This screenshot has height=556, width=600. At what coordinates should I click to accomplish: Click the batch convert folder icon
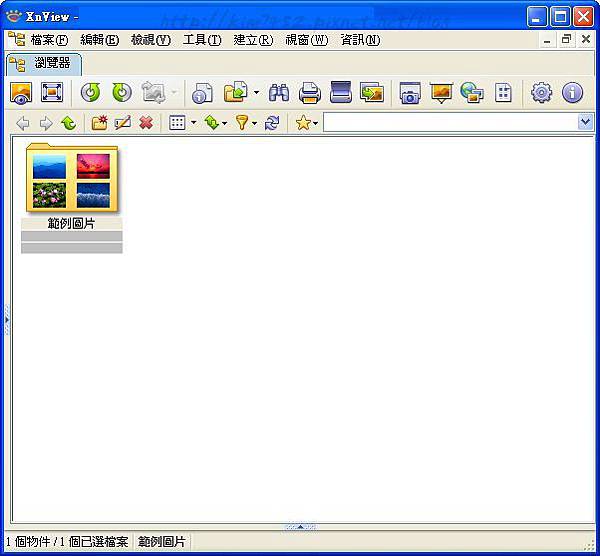[x=236, y=92]
